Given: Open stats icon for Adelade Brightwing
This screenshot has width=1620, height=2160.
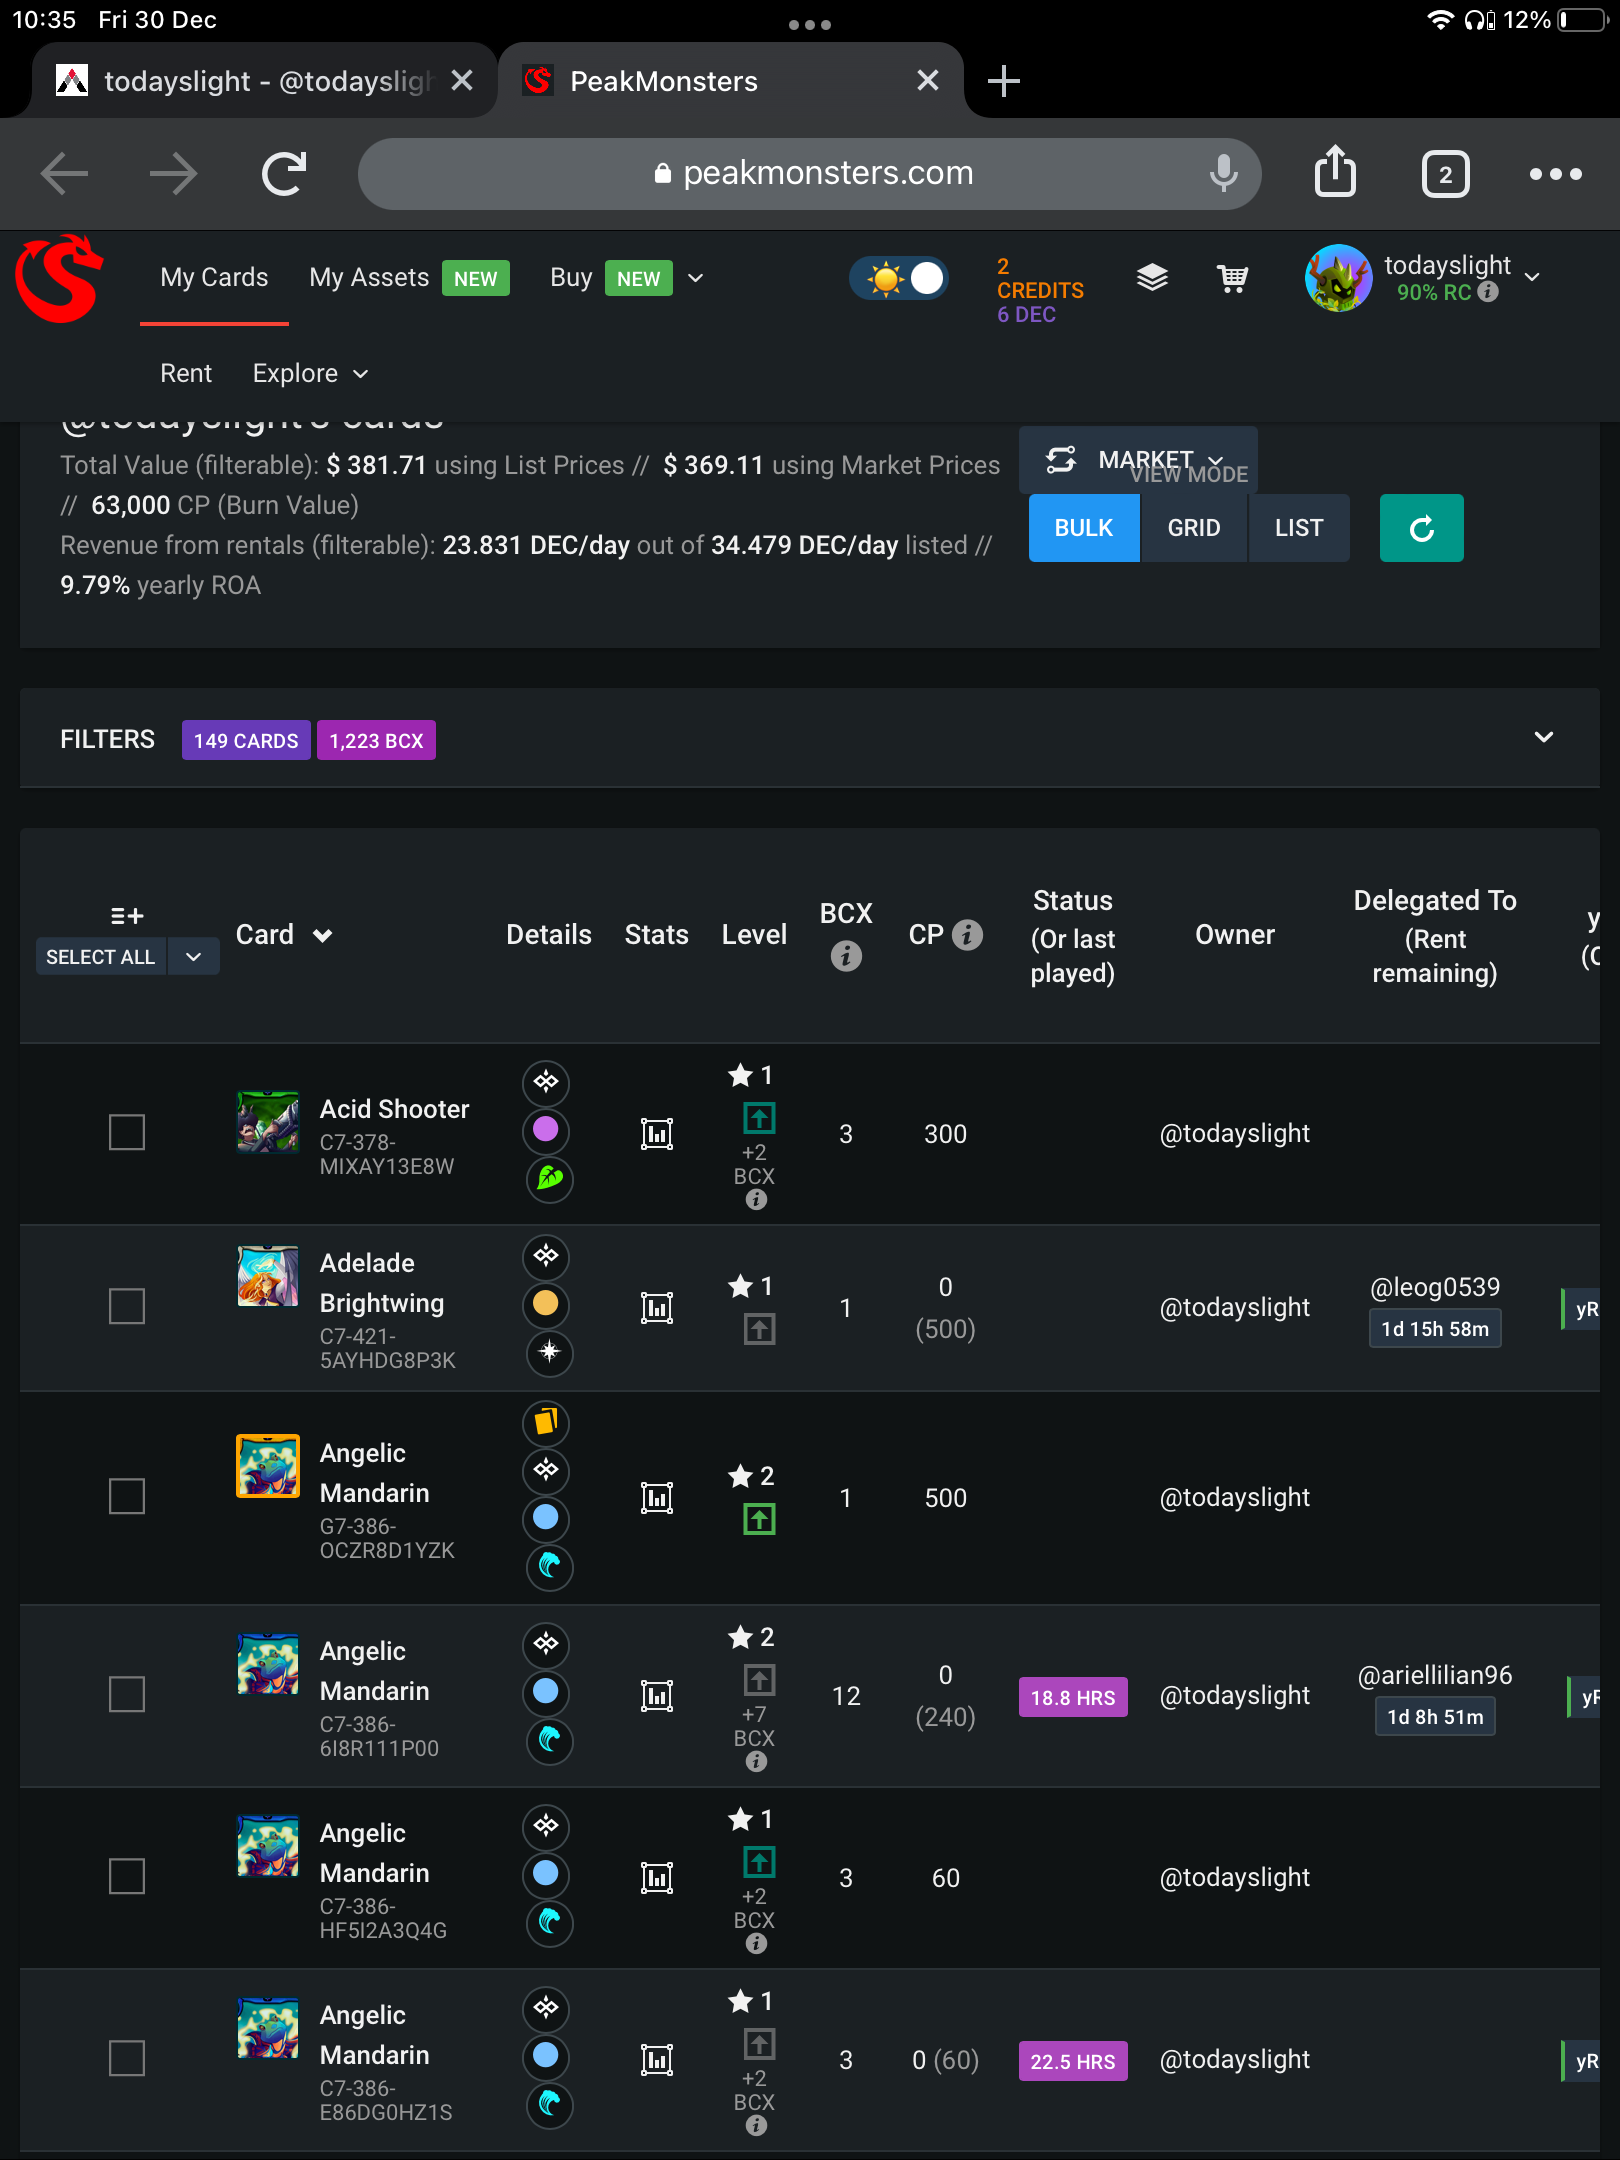Looking at the screenshot, I should click(x=656, y=1307).
